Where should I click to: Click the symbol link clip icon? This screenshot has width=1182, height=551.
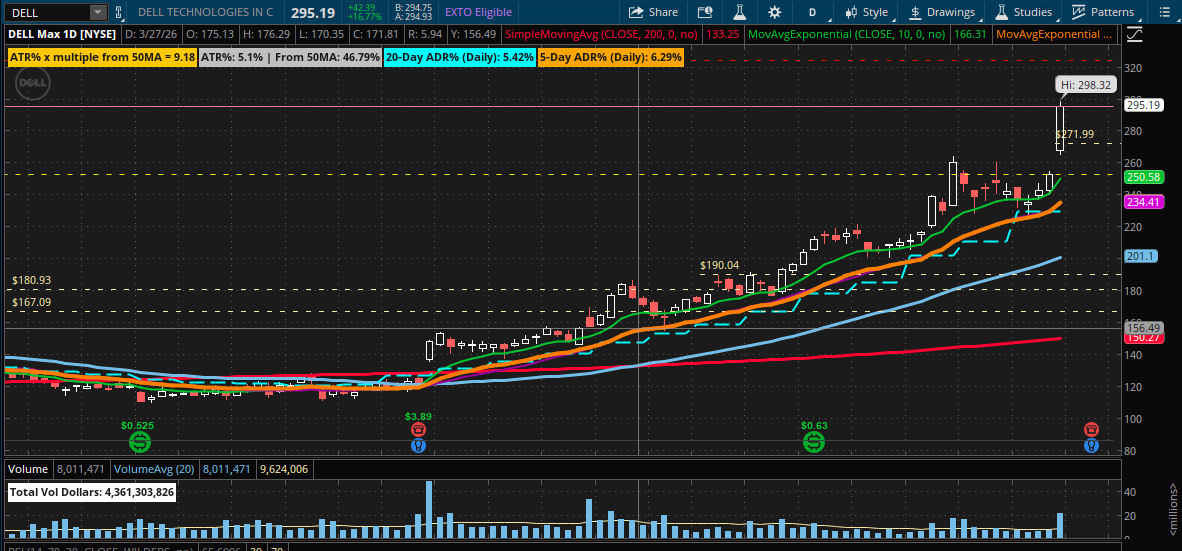pos(118,12)
